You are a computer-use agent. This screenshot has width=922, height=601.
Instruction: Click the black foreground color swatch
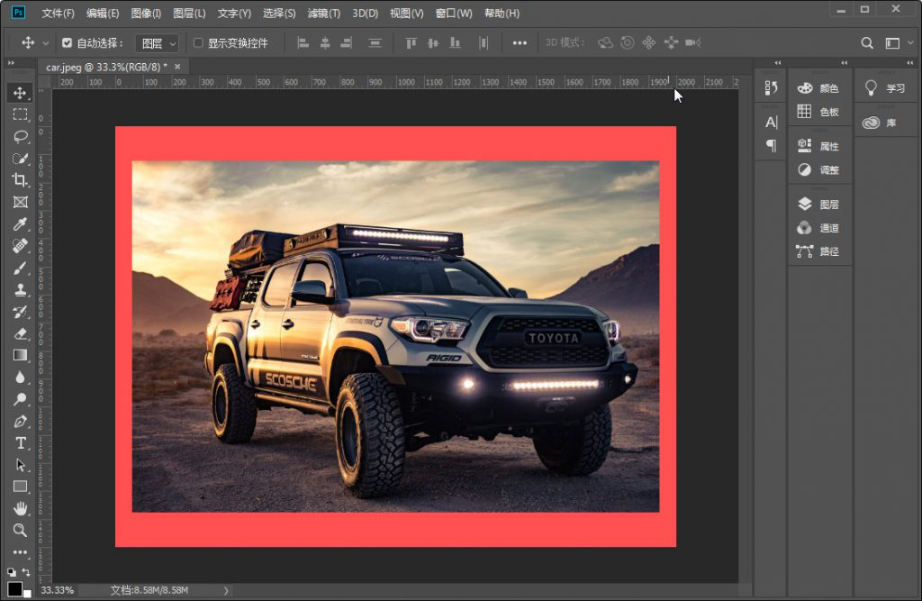pos(15,589)
